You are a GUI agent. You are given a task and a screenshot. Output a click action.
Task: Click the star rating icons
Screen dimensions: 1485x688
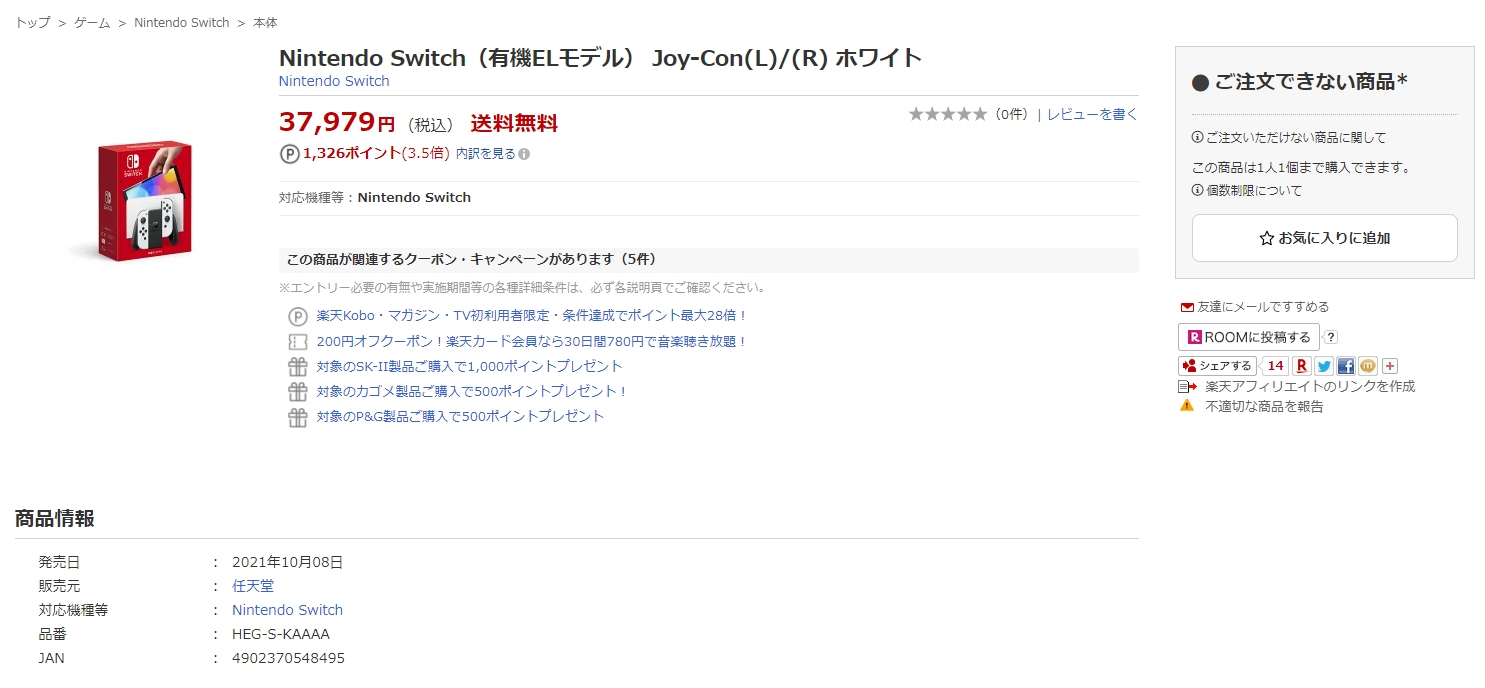click(947, 114)
